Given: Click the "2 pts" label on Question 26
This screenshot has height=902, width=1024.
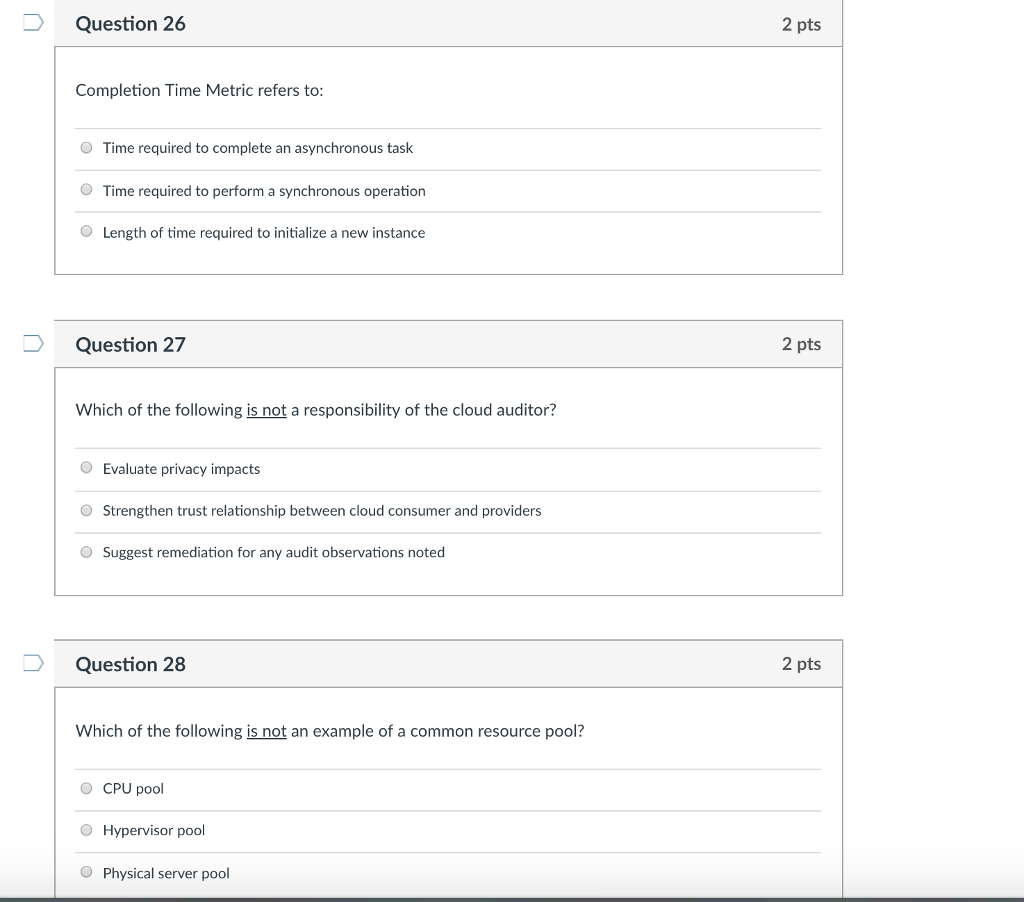Looking at the screenshot, I should point(801,24).
